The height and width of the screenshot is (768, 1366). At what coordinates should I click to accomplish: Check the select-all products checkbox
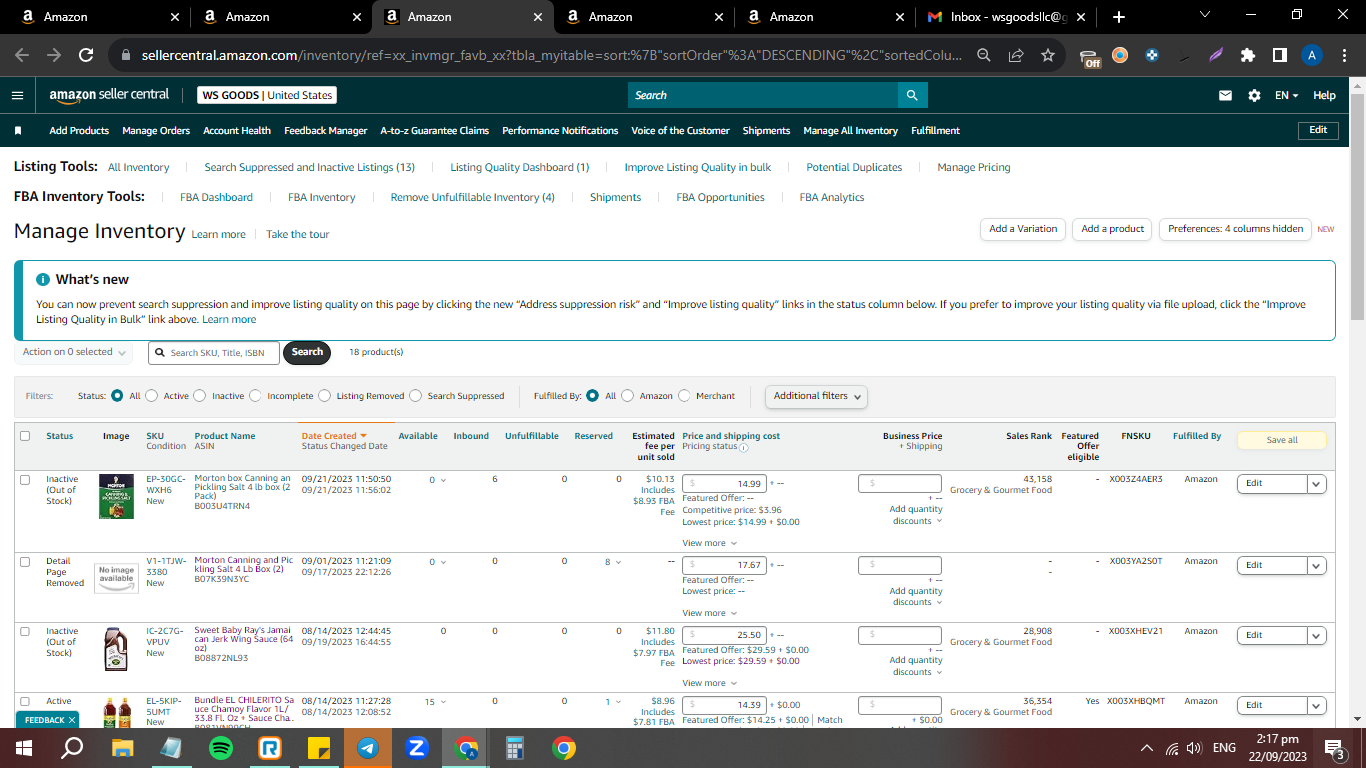[x=25, y=436]
